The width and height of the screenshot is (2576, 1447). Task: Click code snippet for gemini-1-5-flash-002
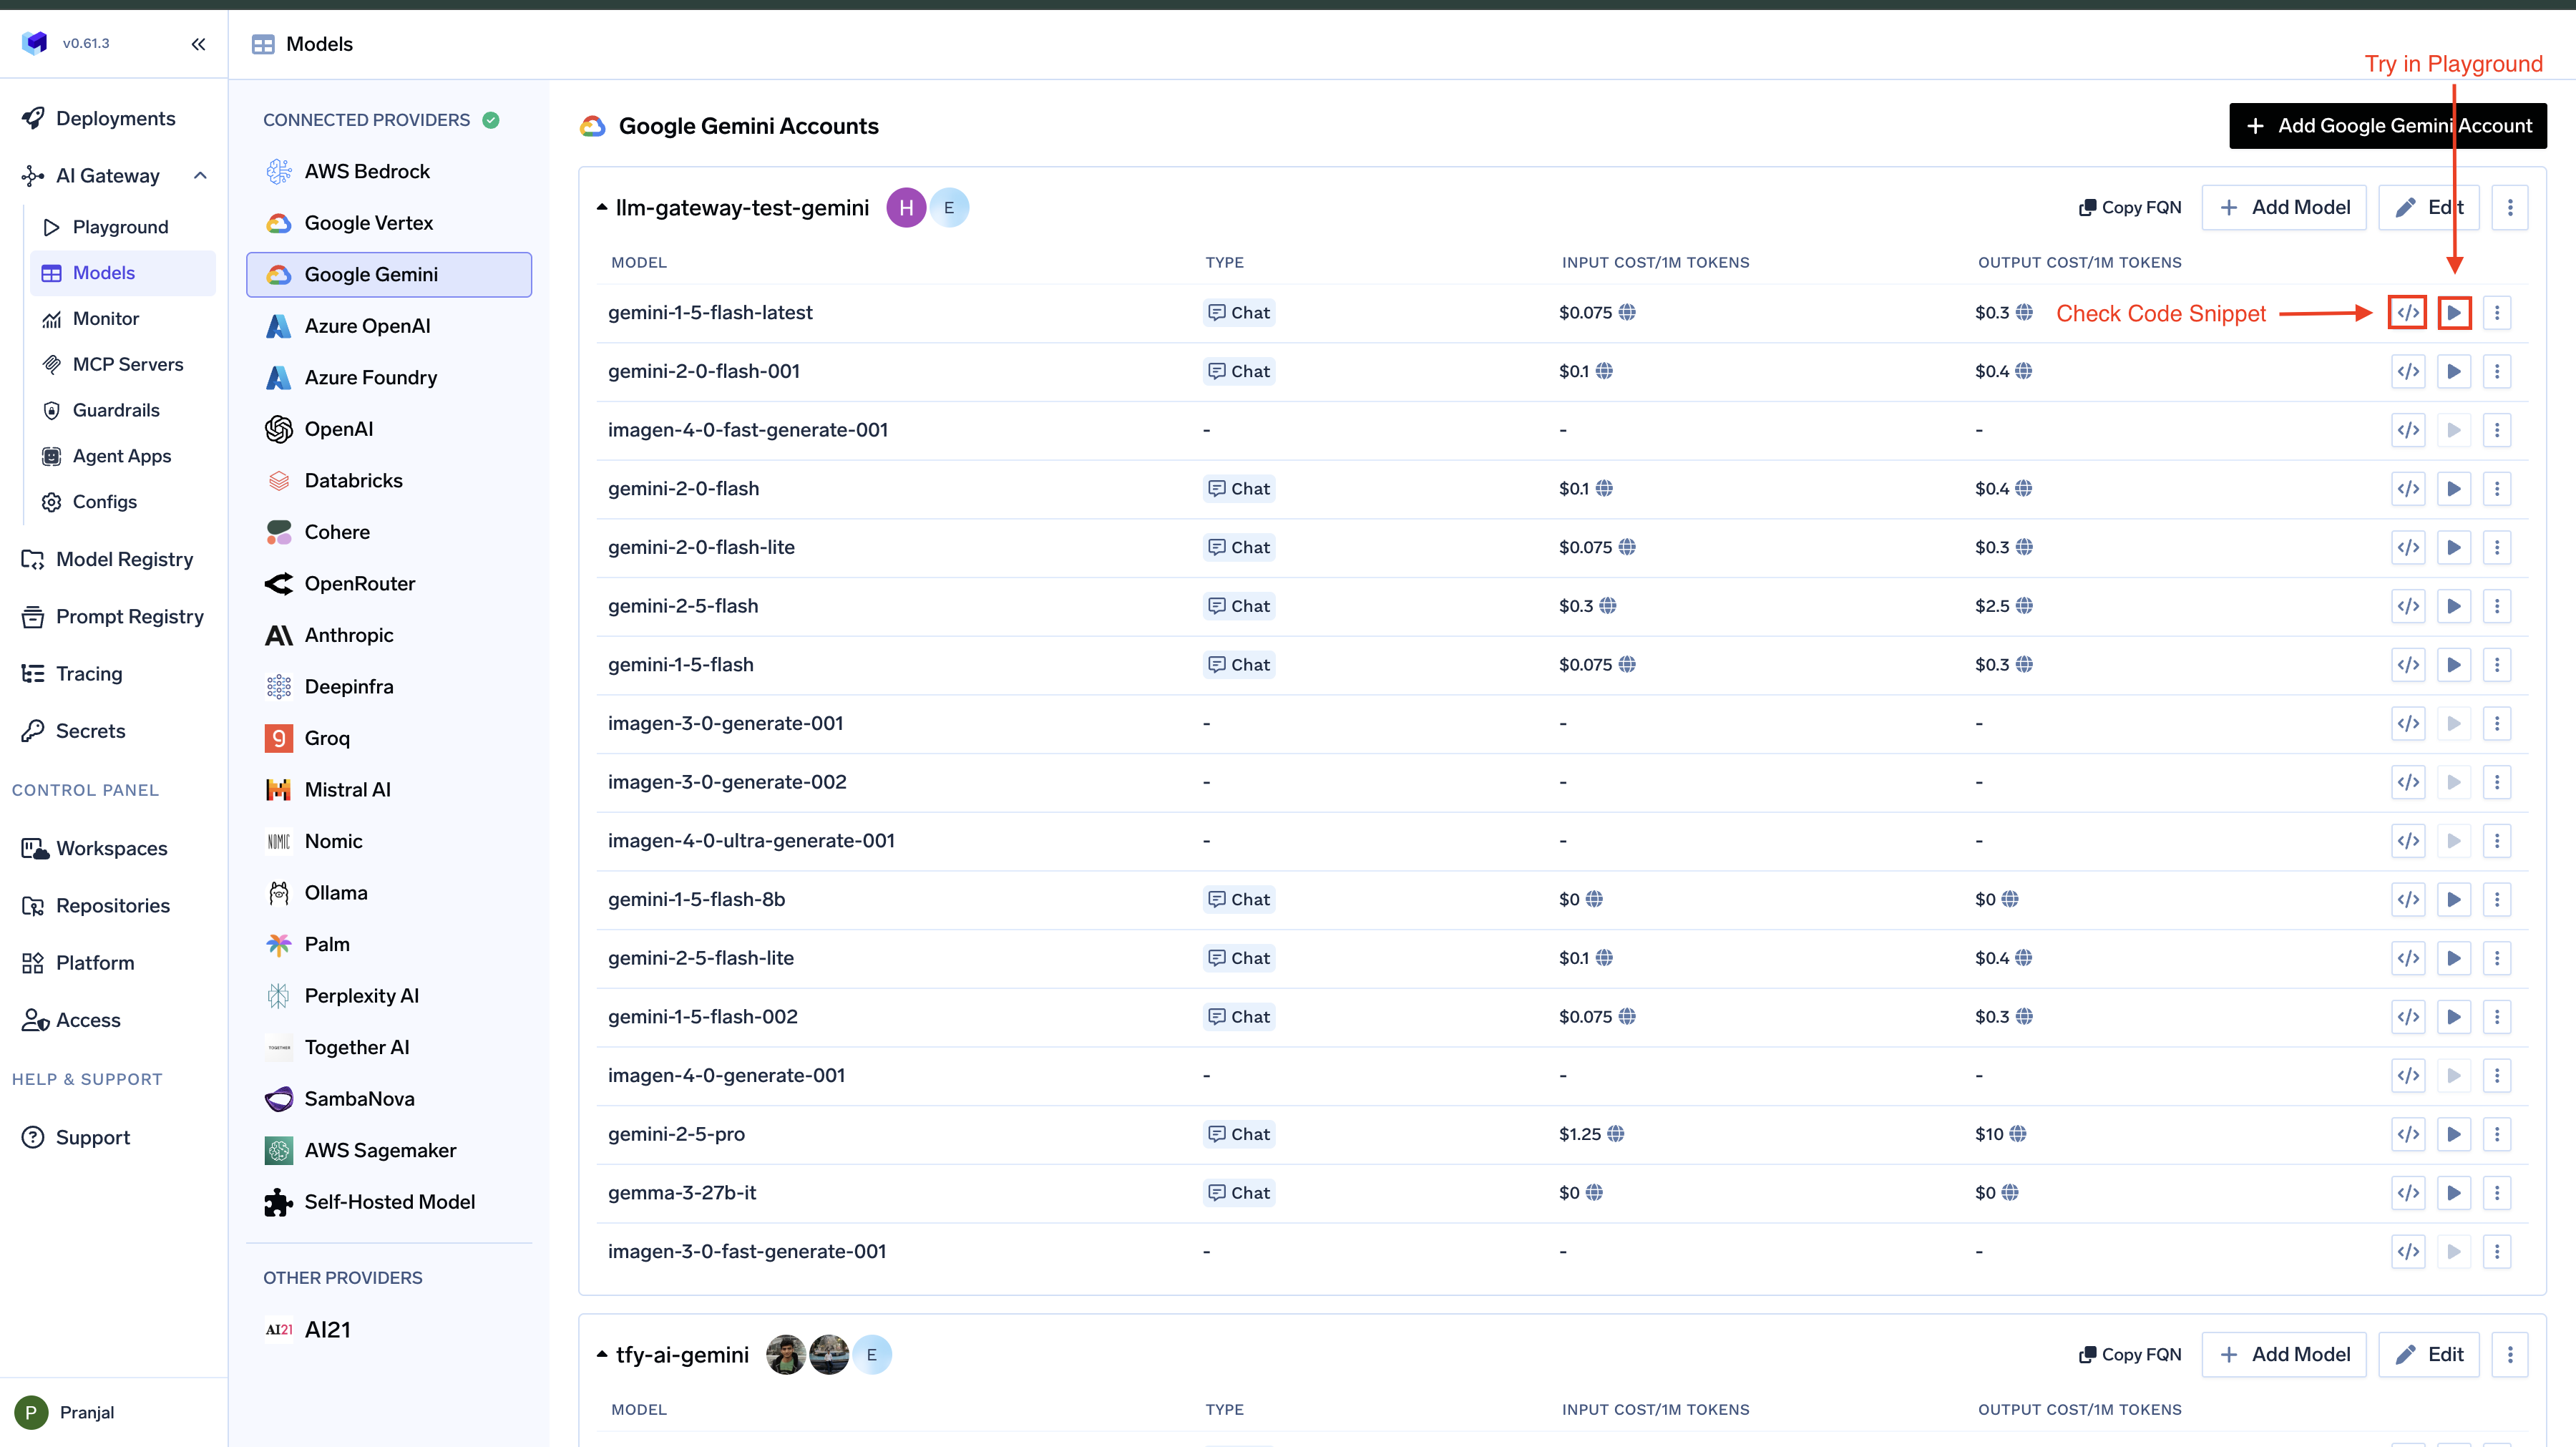click(x=2408, y=1017)
